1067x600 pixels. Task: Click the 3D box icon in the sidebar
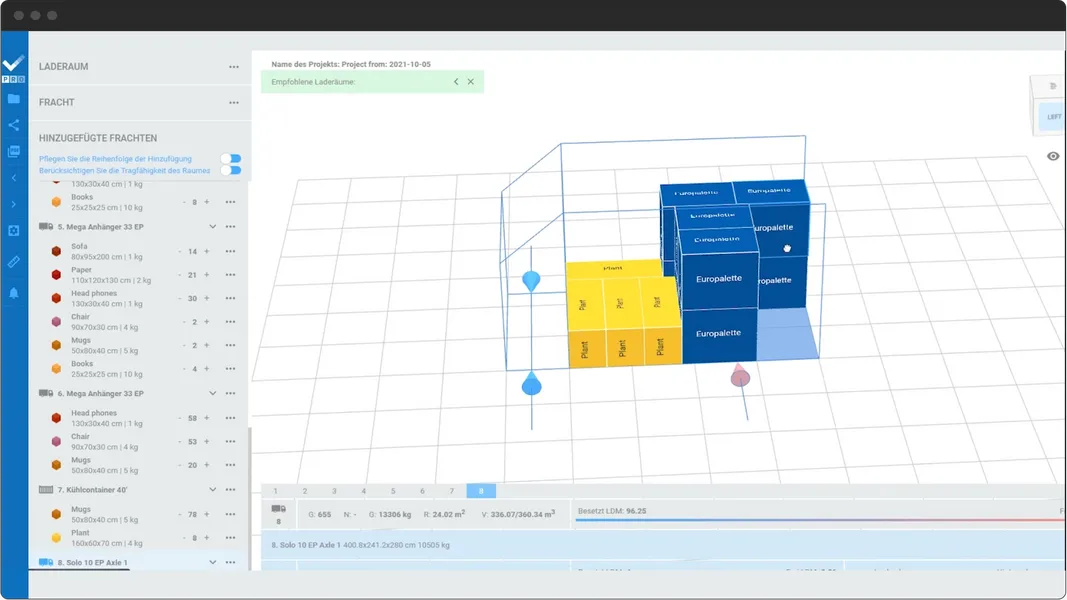pos(13,230)
